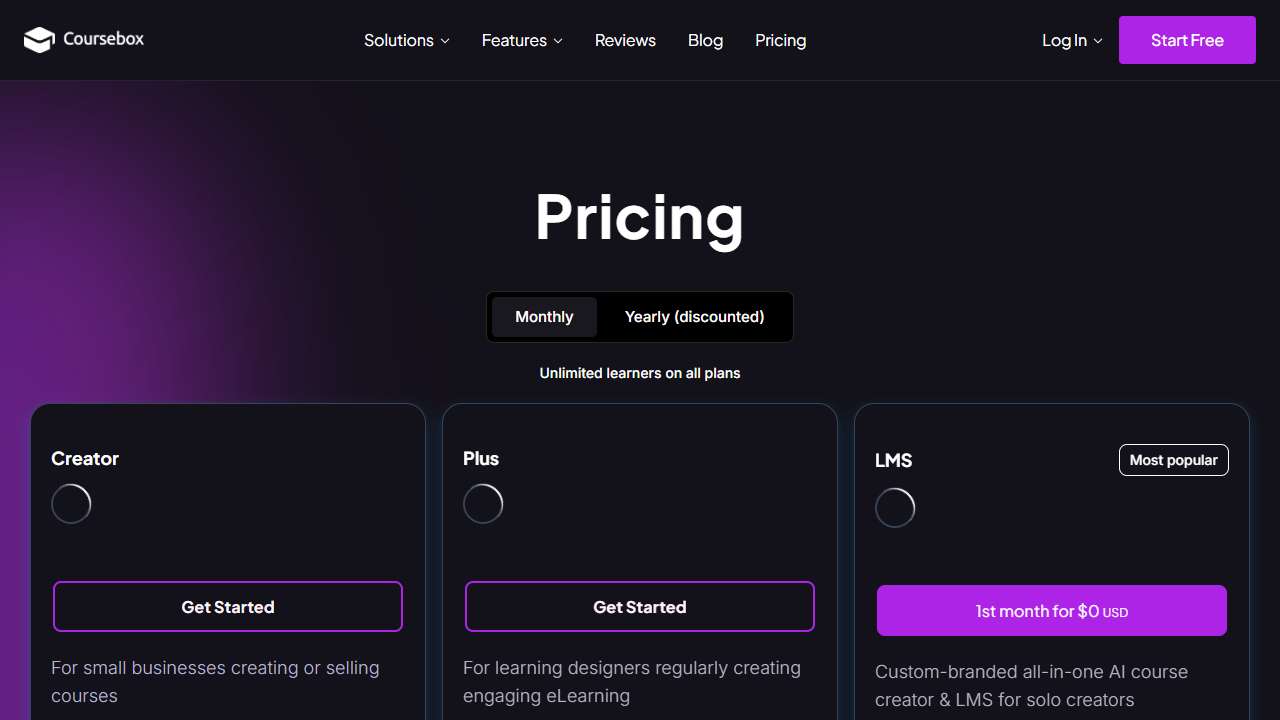Image resolution: width=1280 pixels, height=720 pixels.
Task: Click the Most popular badge on LMS
Action: [1173, 460]
